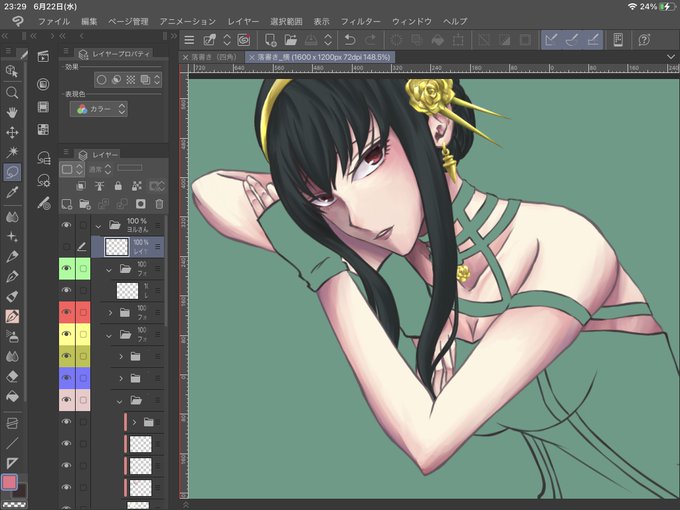680x510 pixels.
Task: Select the Airbrush tool
Action: [12, 337]
